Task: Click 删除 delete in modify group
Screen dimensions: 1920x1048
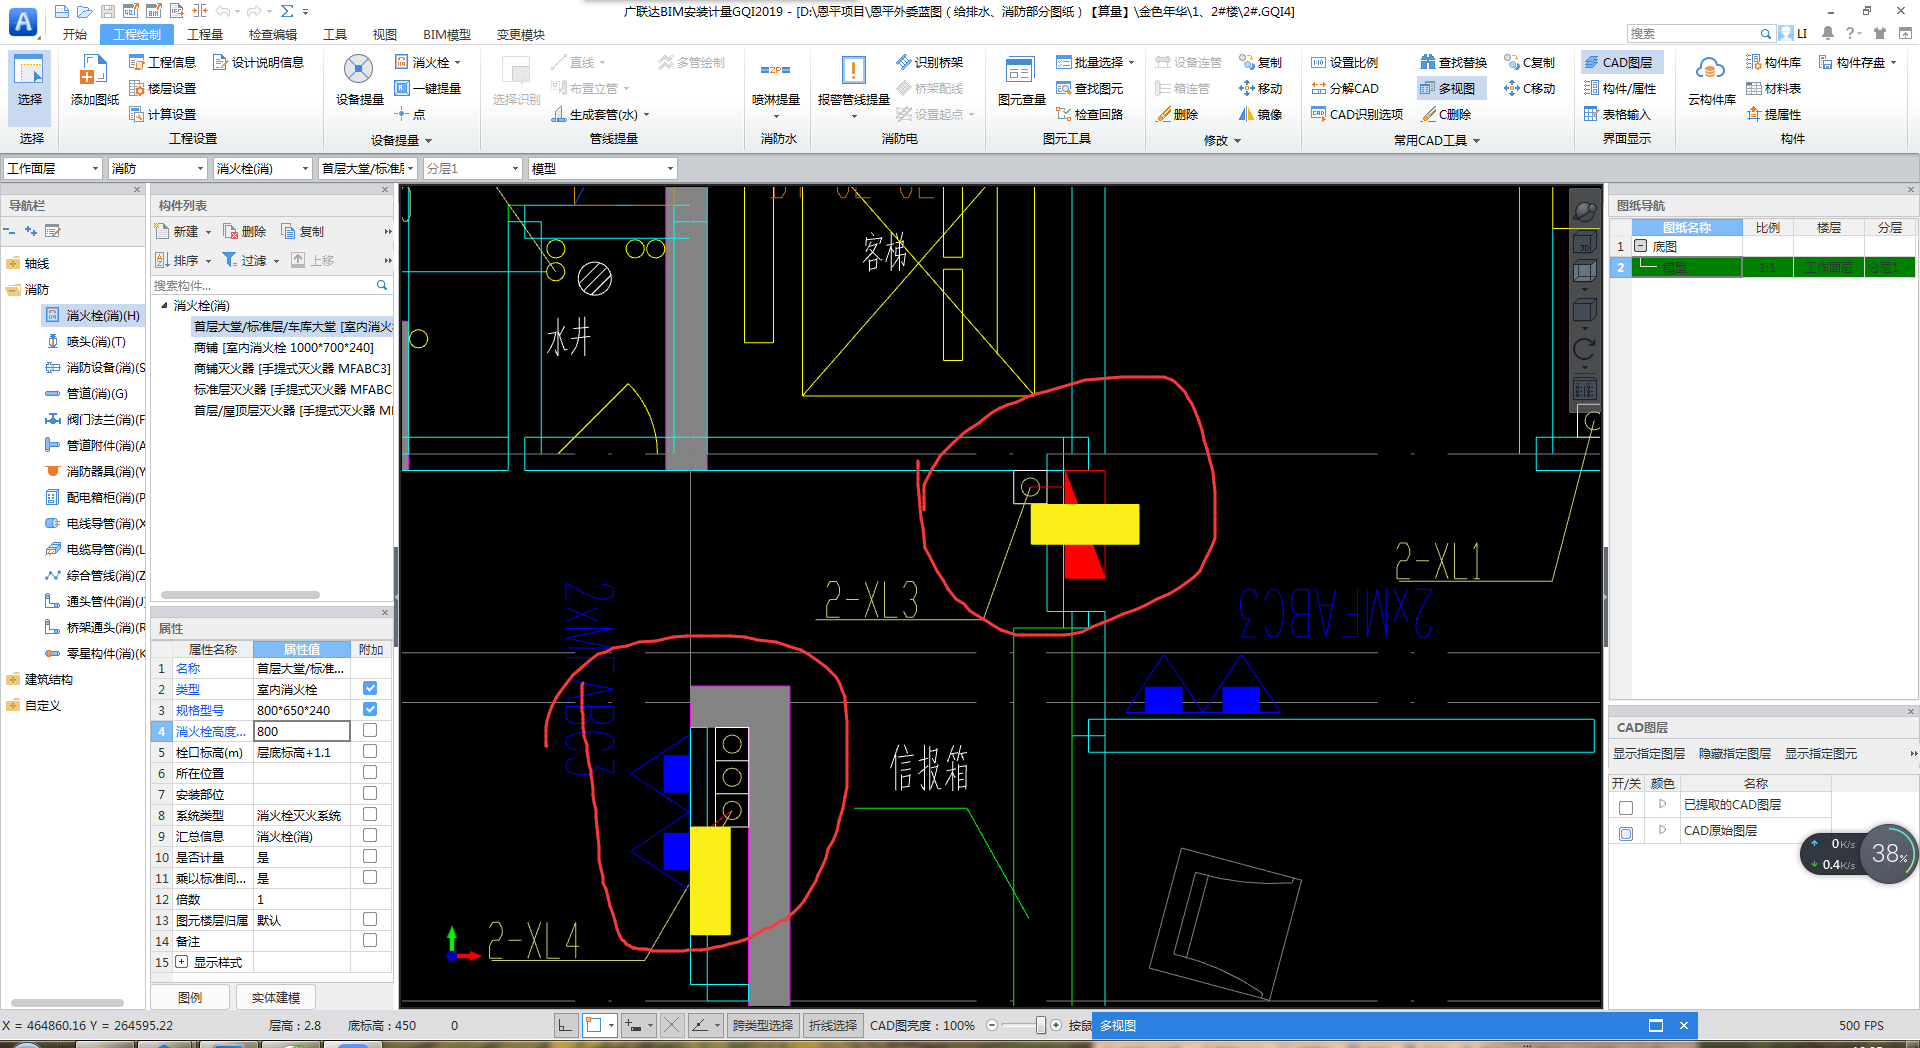Action: tap(1177, 114)
